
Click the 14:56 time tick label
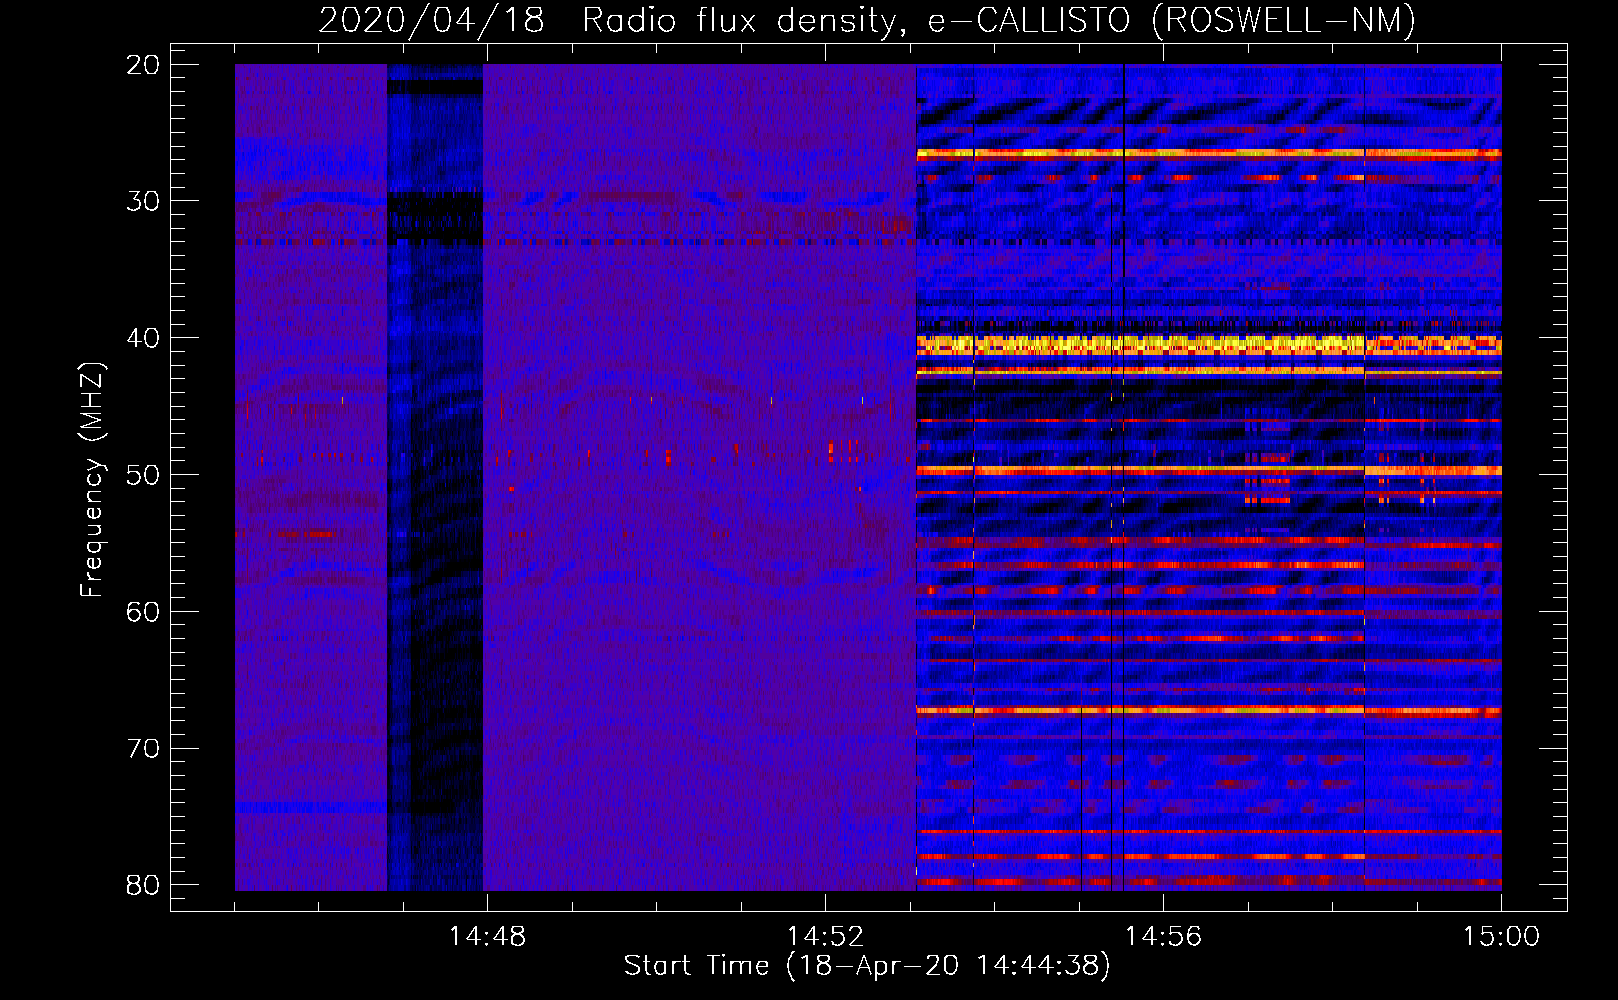[x=1163, y=937]
